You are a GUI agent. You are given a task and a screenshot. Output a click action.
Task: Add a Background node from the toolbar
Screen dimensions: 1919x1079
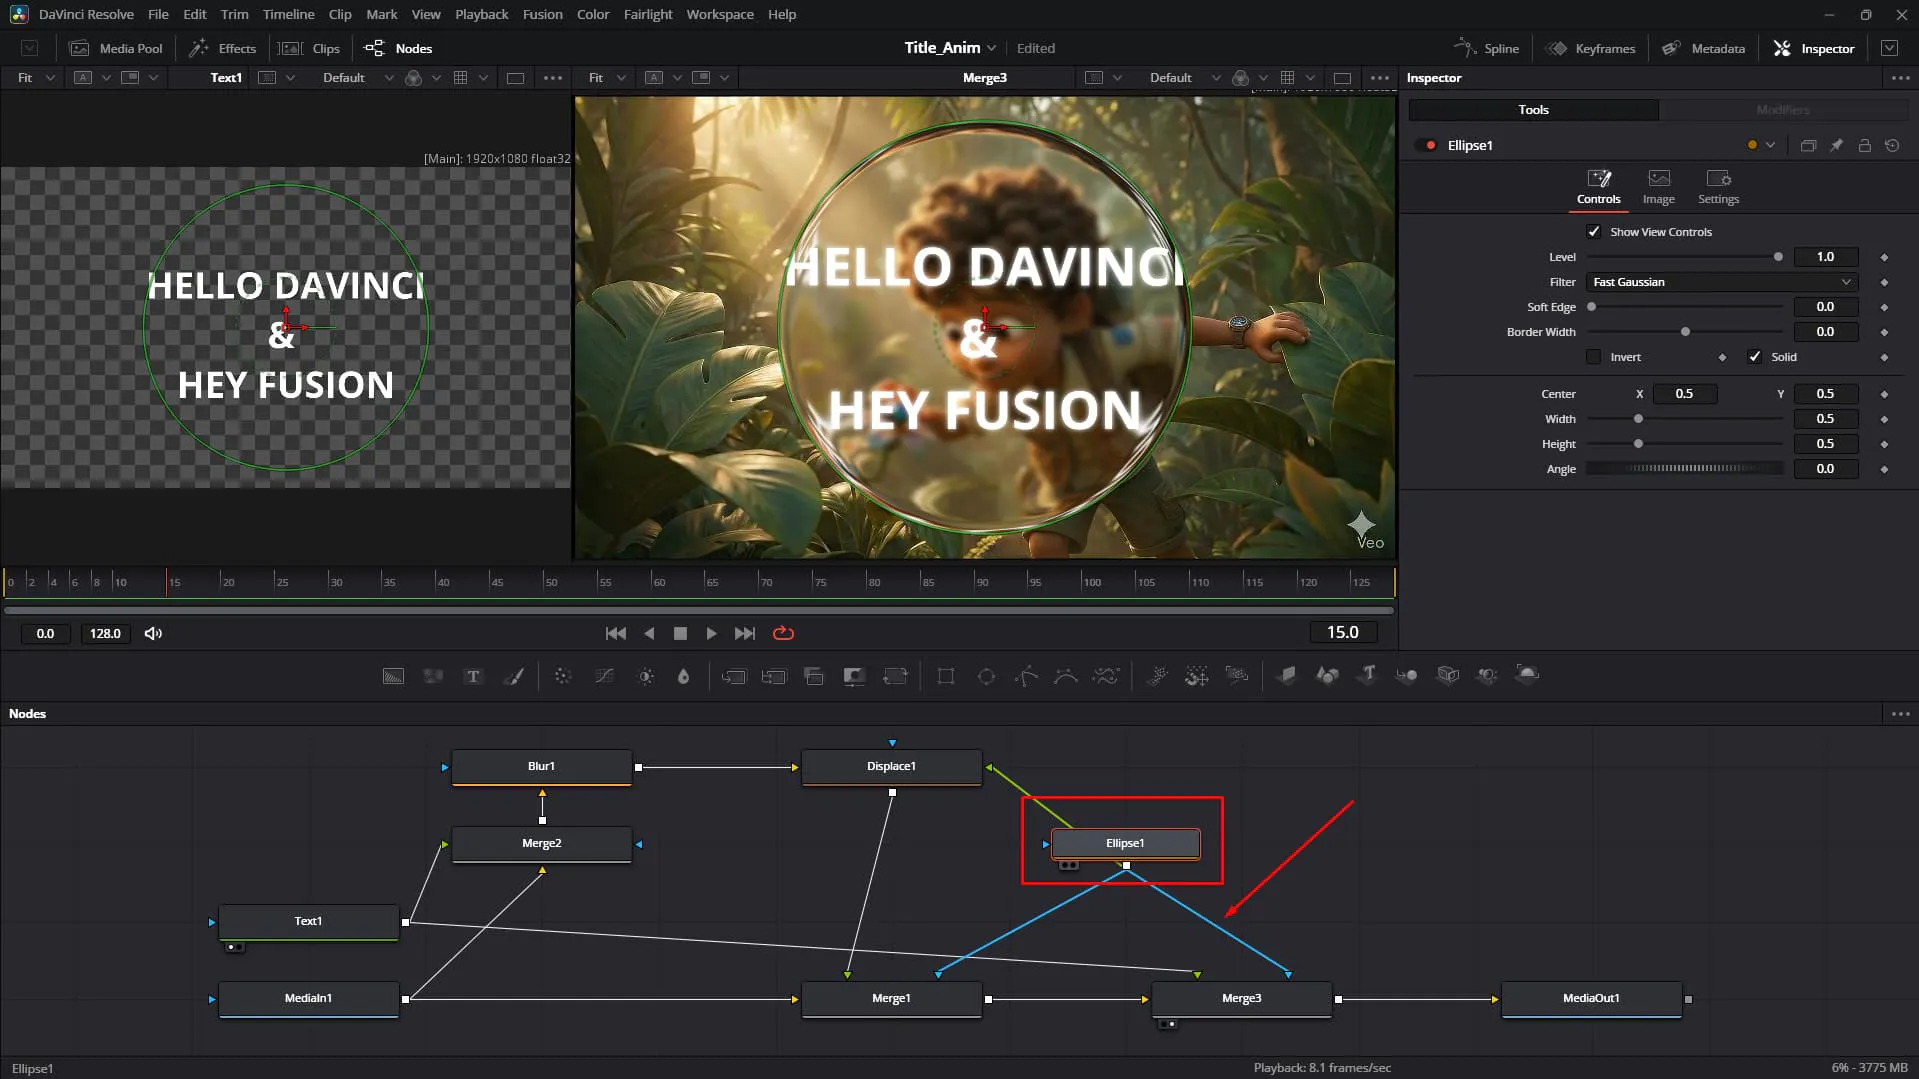pos(393,676)
